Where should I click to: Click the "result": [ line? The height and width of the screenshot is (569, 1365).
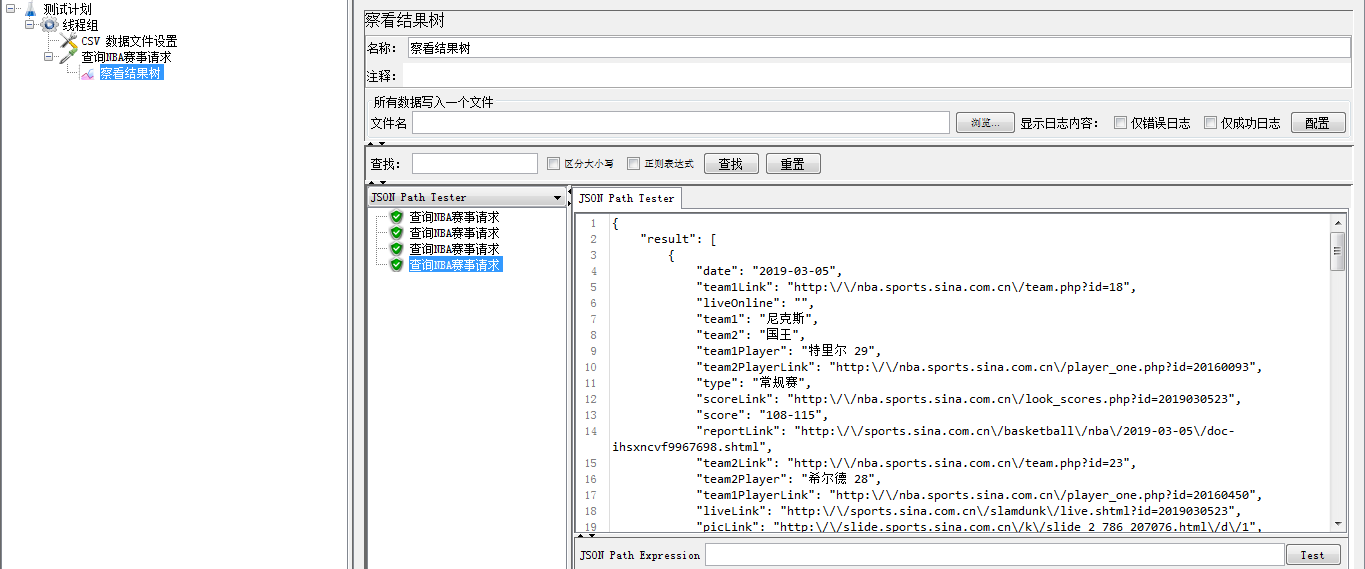coord(679,239)
